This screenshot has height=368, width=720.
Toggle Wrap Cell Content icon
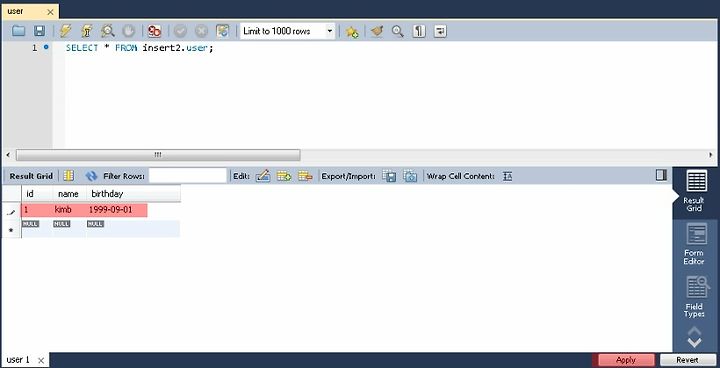[x=507, y=176]
